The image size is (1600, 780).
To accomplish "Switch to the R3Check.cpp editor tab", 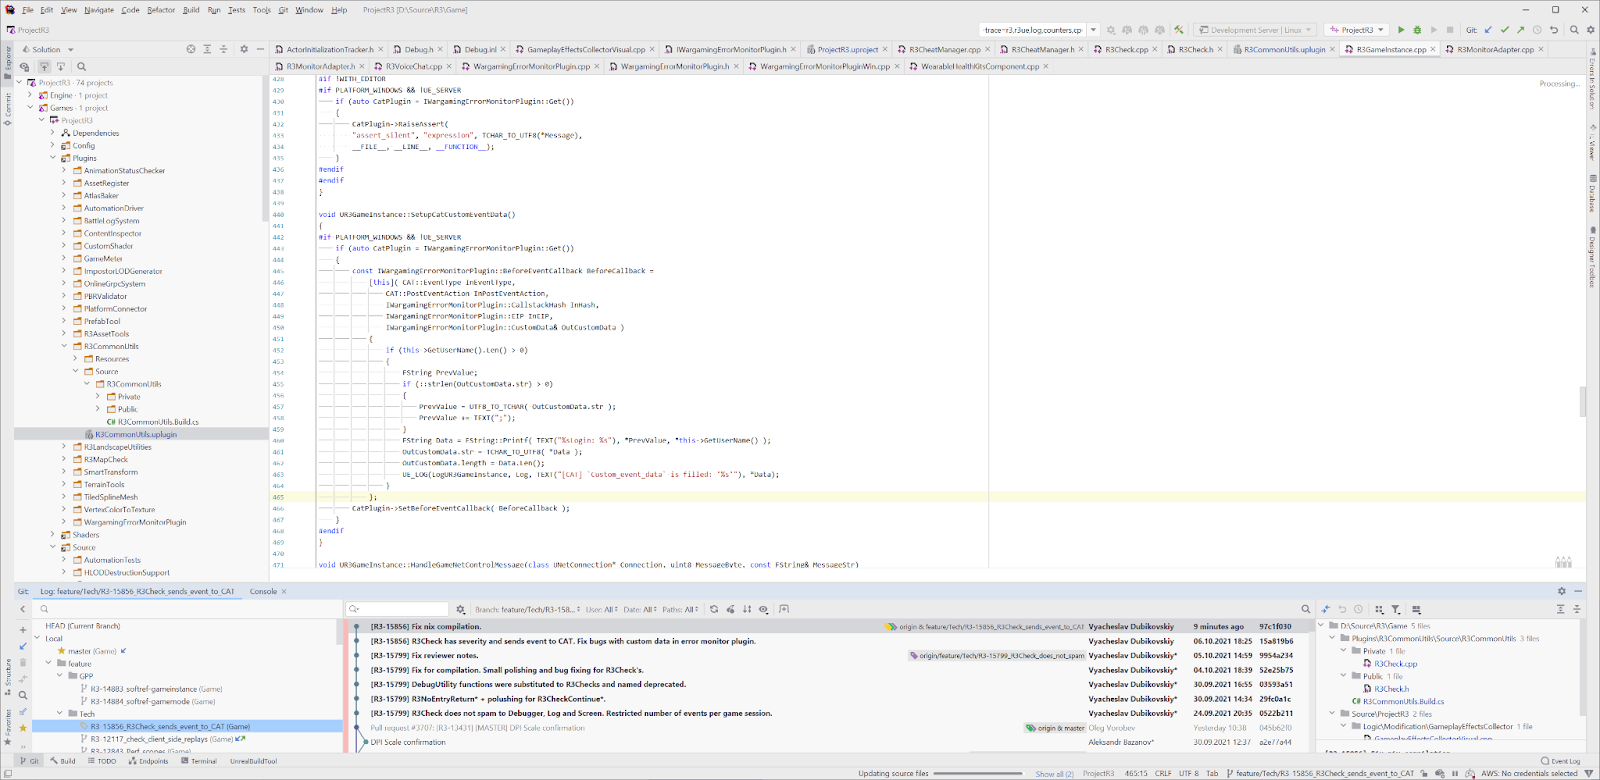I will pyautogui.click(x=1126, y=49).
